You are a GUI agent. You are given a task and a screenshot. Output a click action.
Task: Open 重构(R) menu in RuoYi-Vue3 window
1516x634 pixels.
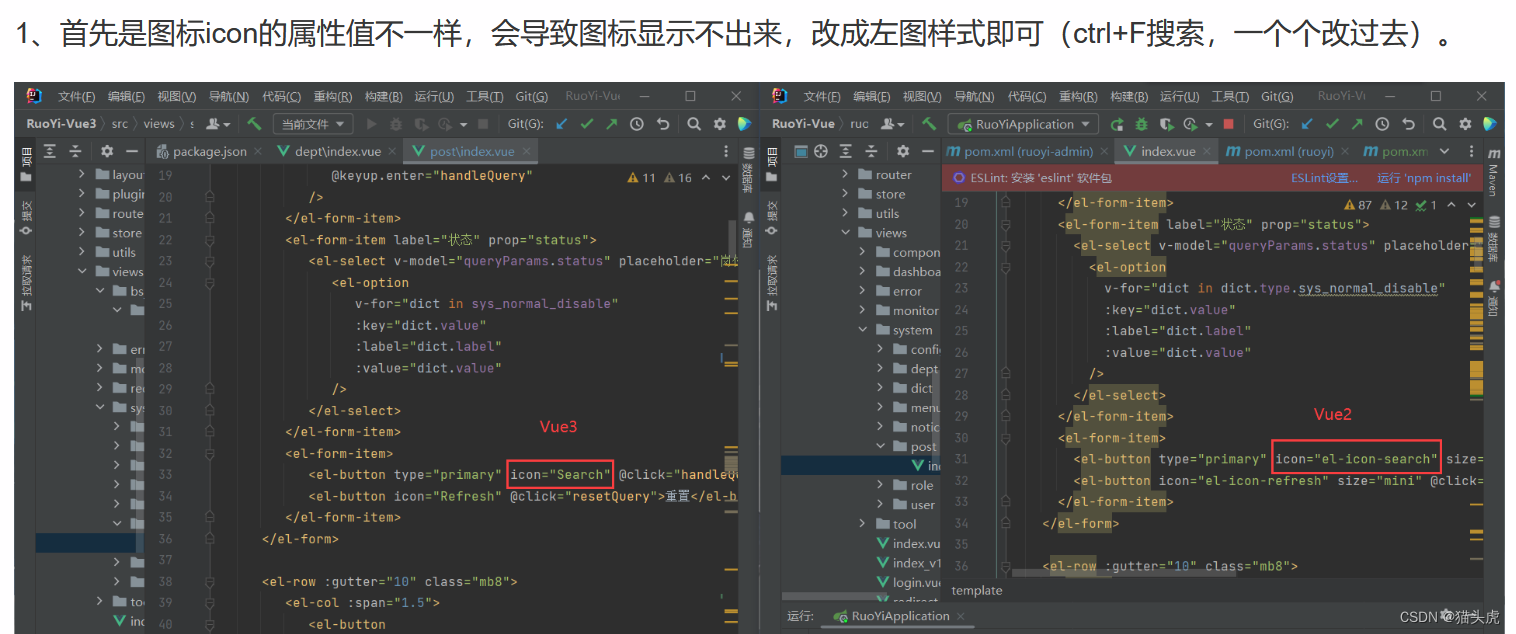tap(332, 97)
